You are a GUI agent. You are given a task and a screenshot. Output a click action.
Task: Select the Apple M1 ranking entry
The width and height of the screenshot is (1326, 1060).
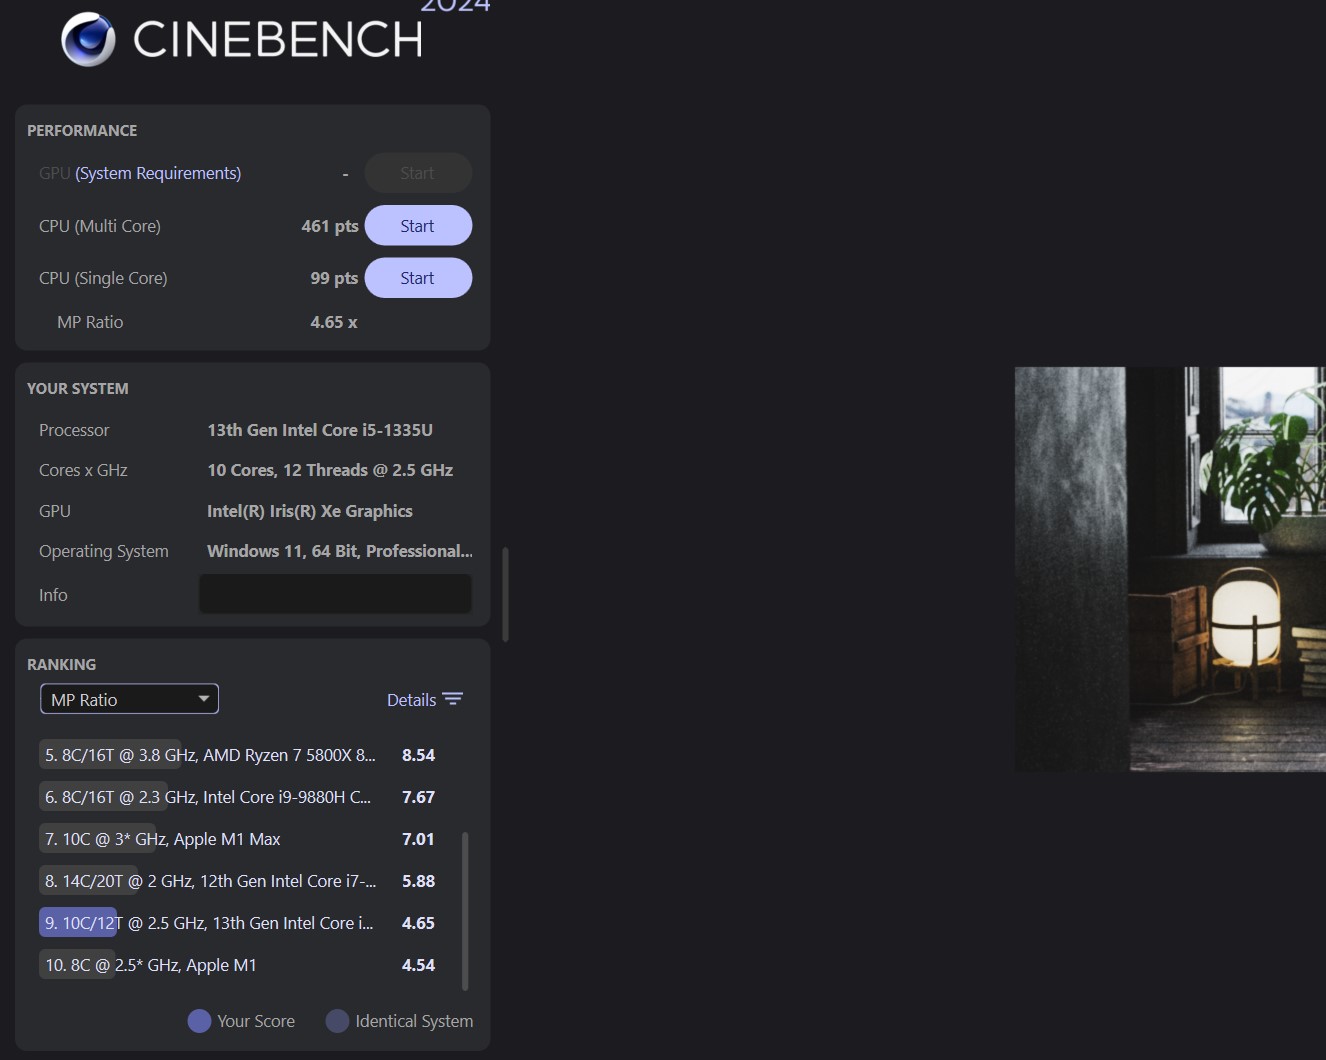tap(151, 965)
